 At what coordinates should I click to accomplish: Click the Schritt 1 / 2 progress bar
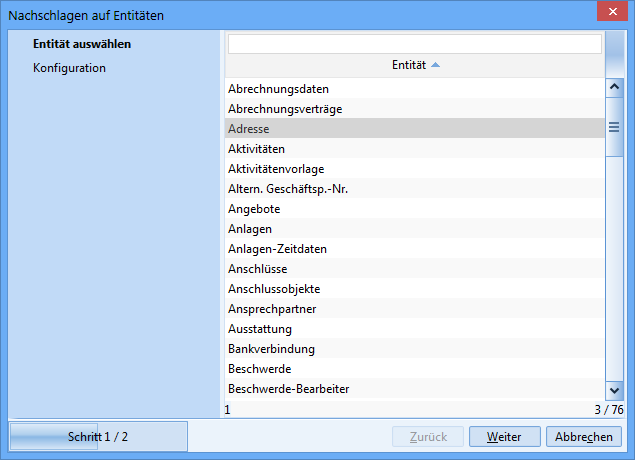tap(98, 437)
